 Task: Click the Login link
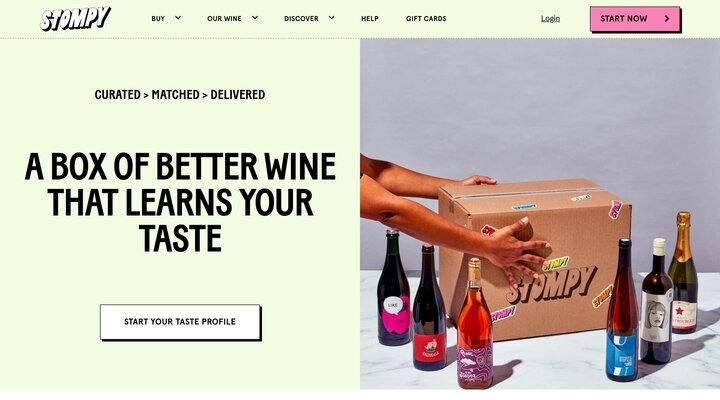tap(550, 18)
